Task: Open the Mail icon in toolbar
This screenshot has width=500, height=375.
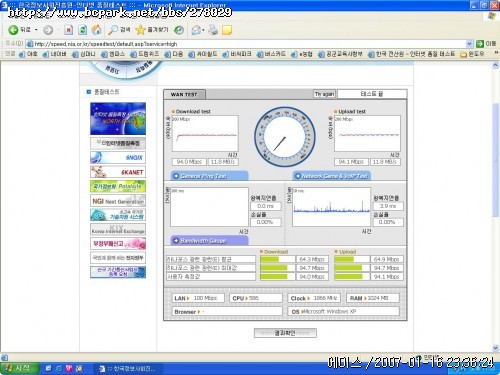Action: pos(196,30)
